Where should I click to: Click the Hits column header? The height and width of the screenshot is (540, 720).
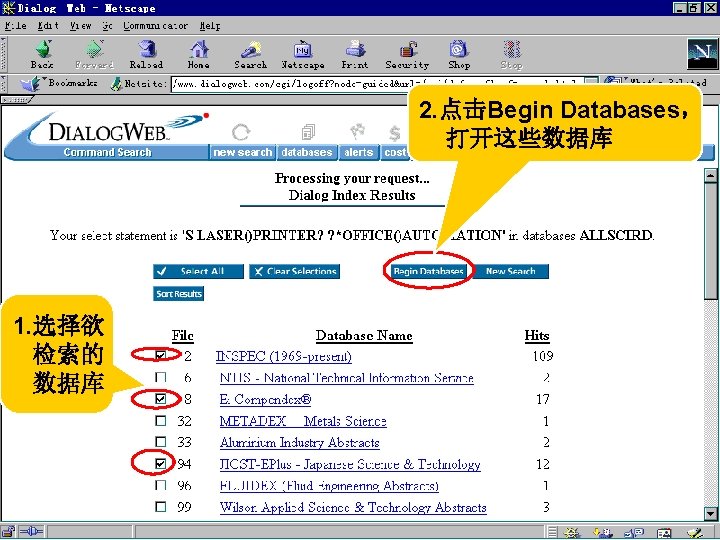point(537,336)
